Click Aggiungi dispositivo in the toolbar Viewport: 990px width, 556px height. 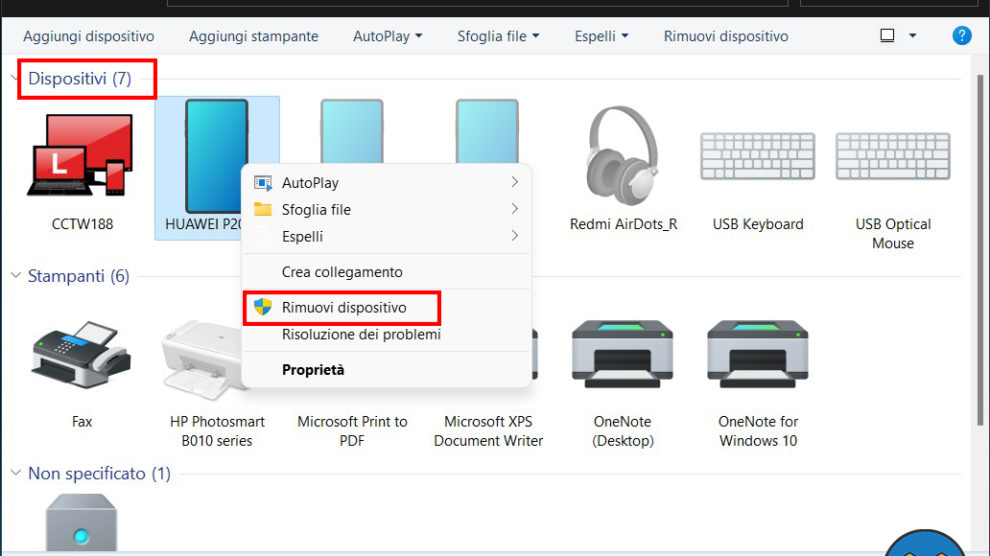tap(88, 37)
